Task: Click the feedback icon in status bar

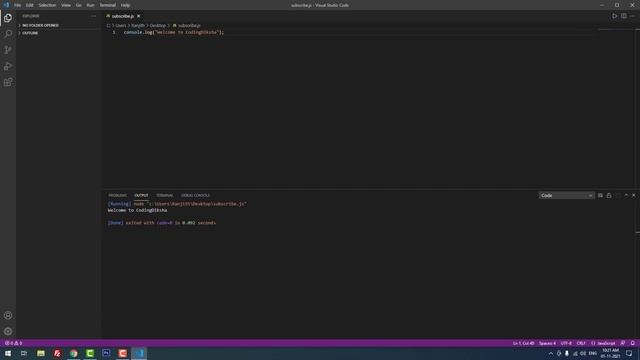Action: (623, 343)
